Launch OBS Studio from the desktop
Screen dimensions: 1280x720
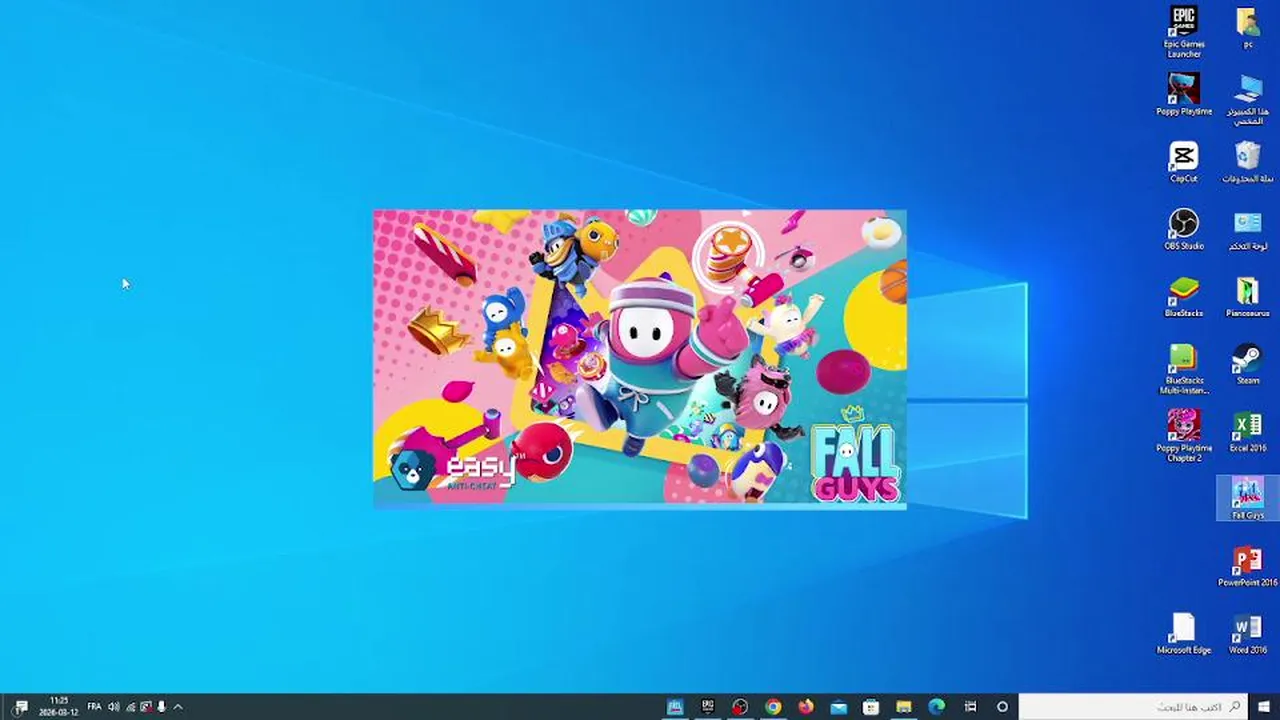[x=1184, y=229]
